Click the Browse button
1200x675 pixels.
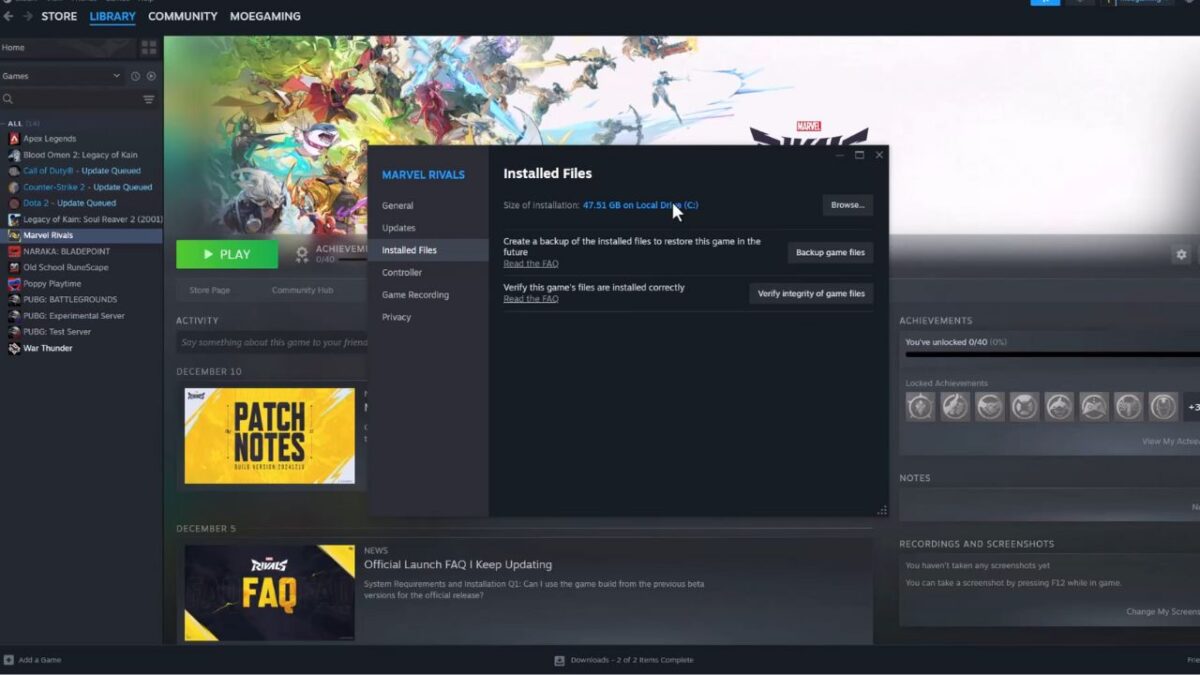coord(847,205)
